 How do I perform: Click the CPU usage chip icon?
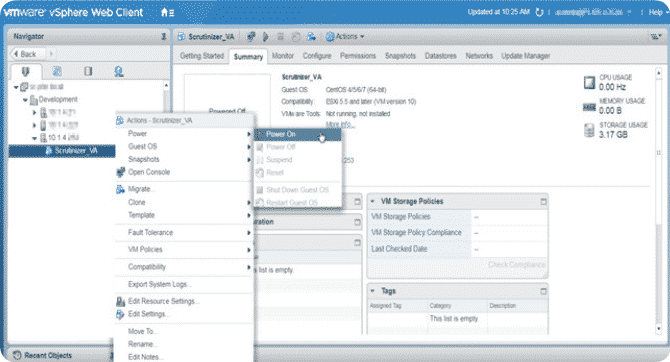[589, 82]
